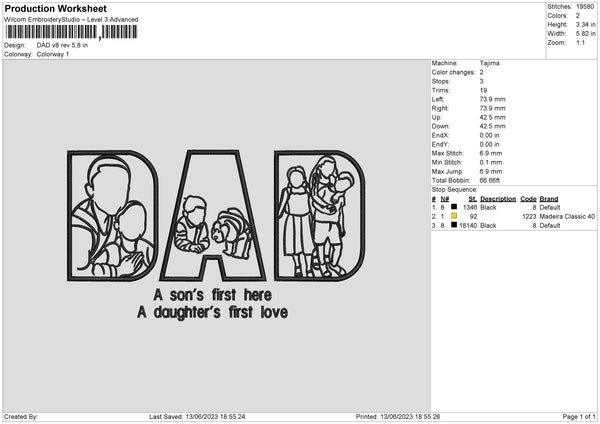Click the barcode under the Wilcom EmbroideryStudio line
Screen dimensions: 600x424
tap(71, 32)
